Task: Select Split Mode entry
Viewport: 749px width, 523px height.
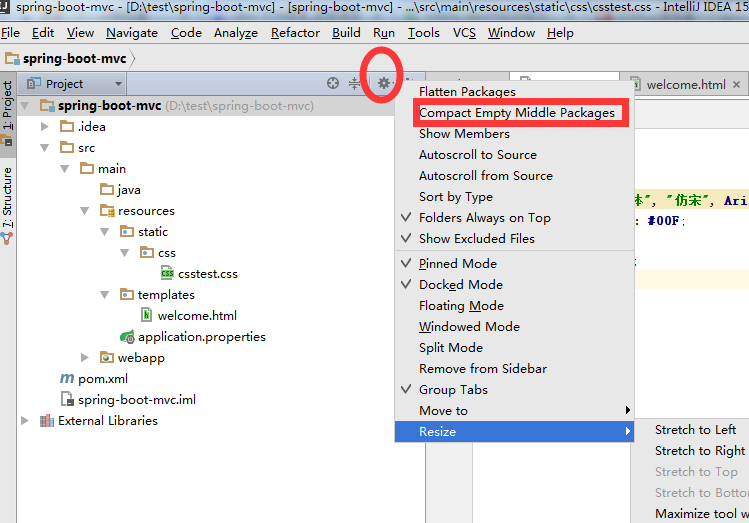Action: pyautogui.click(x=514, y=348)
